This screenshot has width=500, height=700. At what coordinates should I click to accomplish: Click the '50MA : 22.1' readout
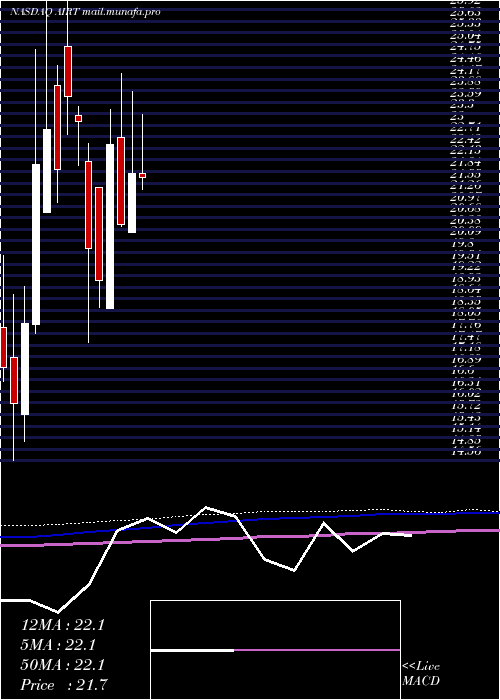click(x=63, y=665)
